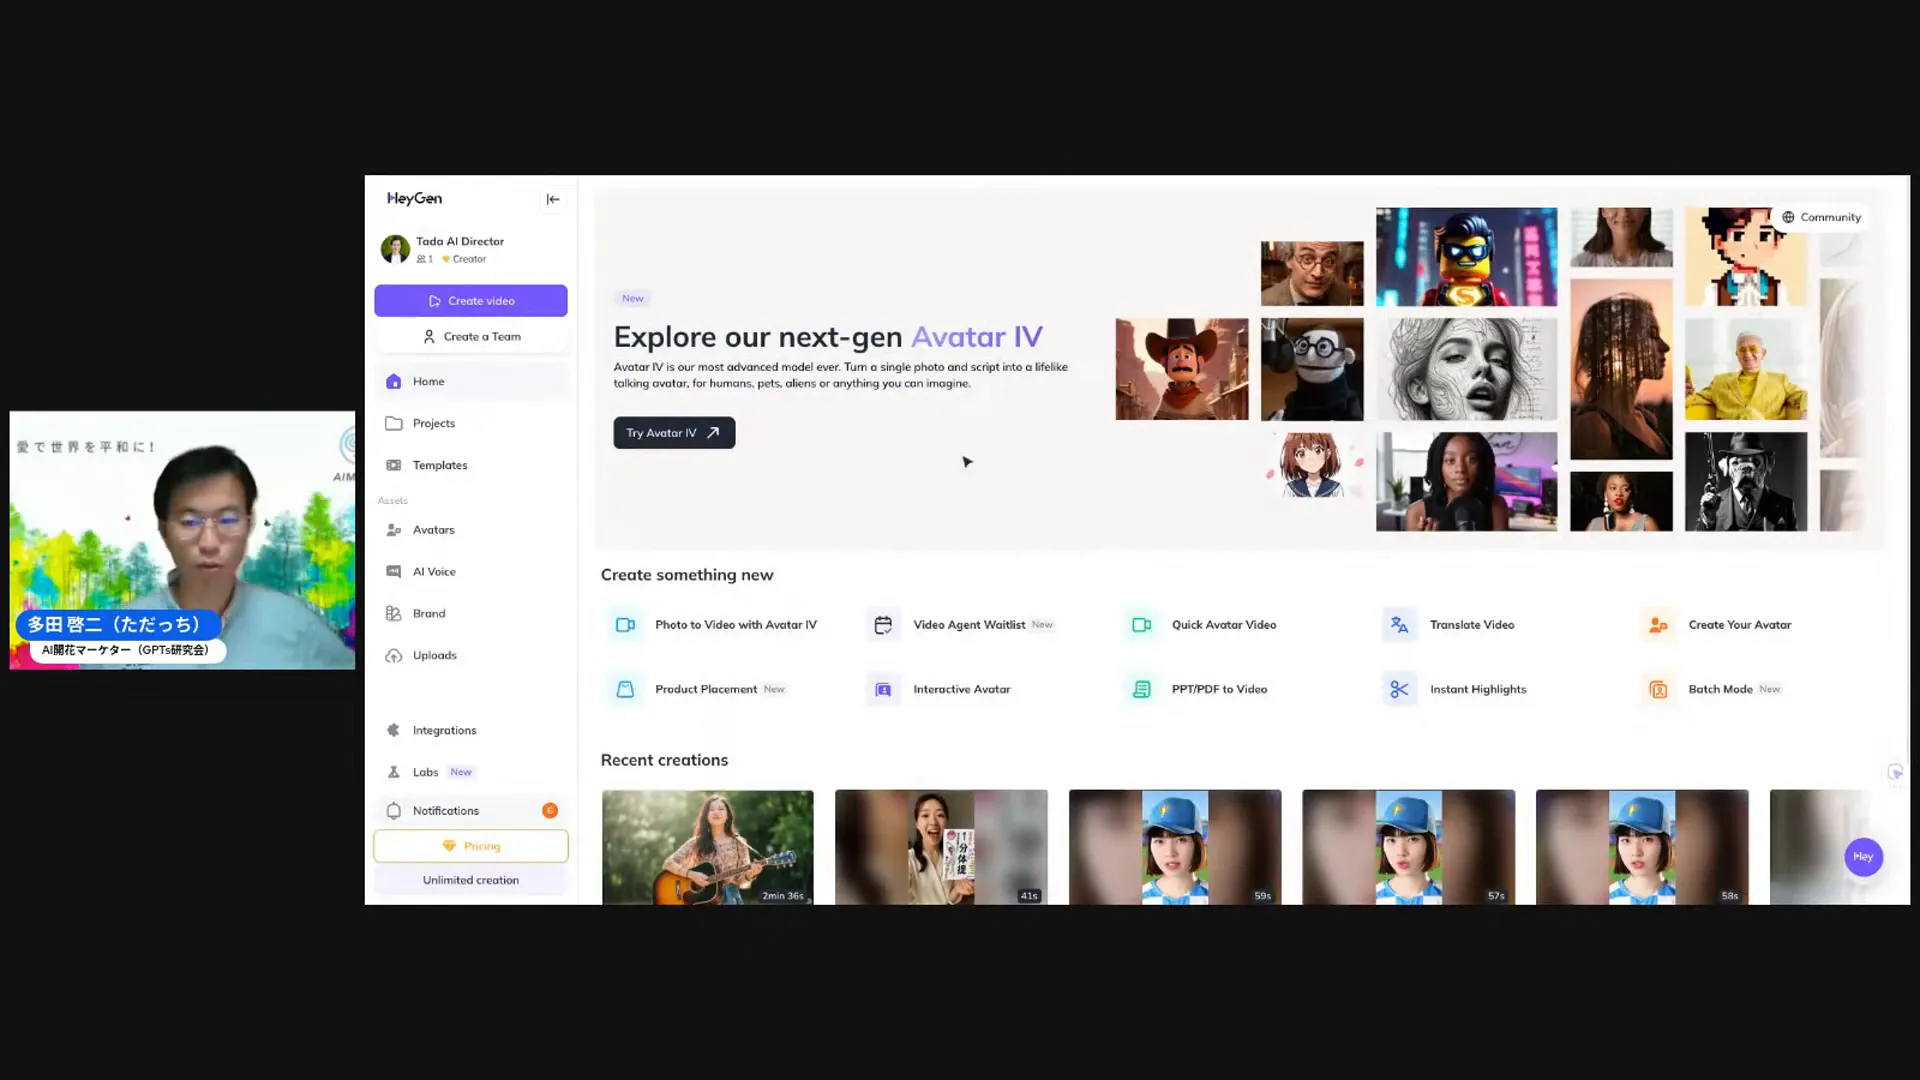Viewport: 1920px width, 1080px height.
Task: Click the Labs flask icon
Action: click(394, 772)
